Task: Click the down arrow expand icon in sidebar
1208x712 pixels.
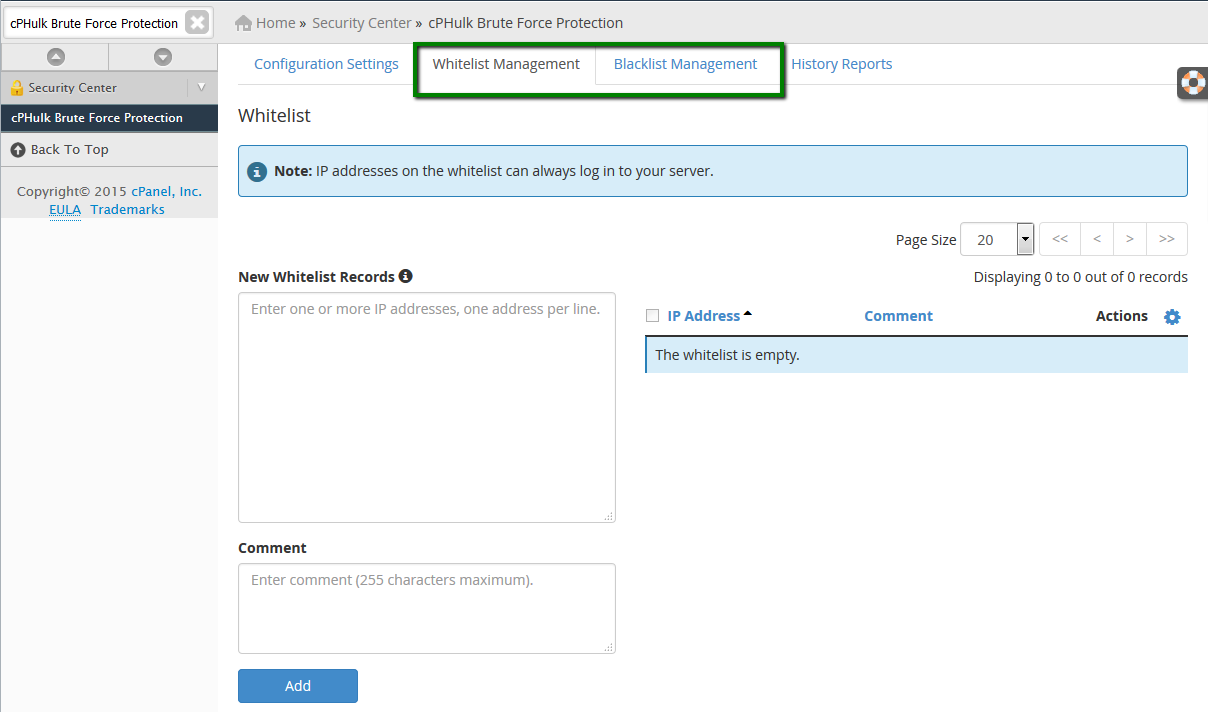Action: 163,57
